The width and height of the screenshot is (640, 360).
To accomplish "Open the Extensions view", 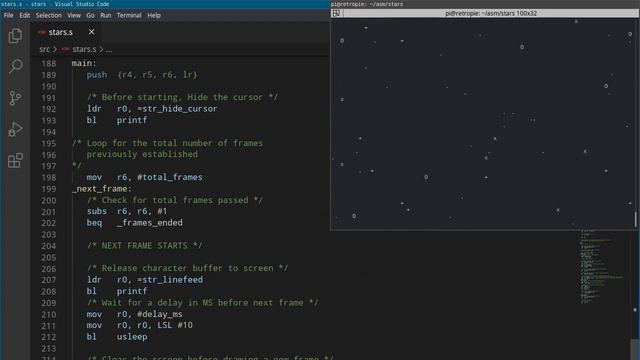I will (15, 160).
